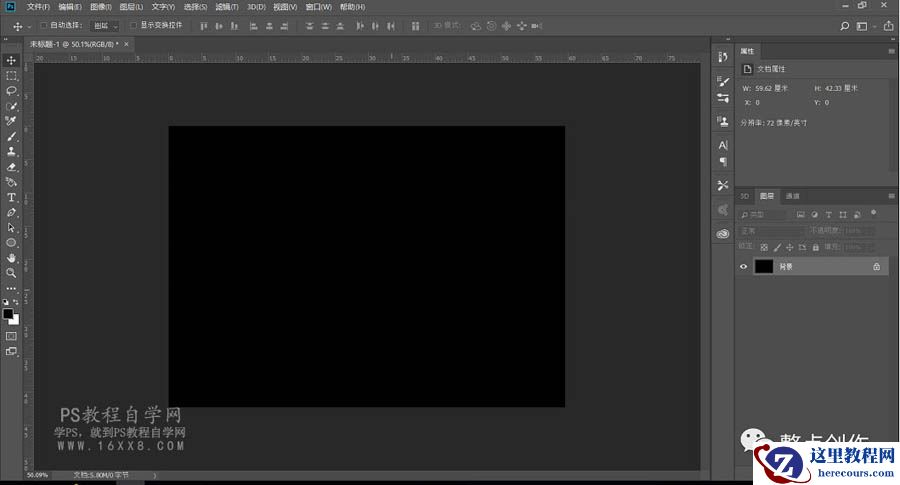Enable the 自动选择 checkbox
This screenshot has width=900, height=485.
[44, 25]
